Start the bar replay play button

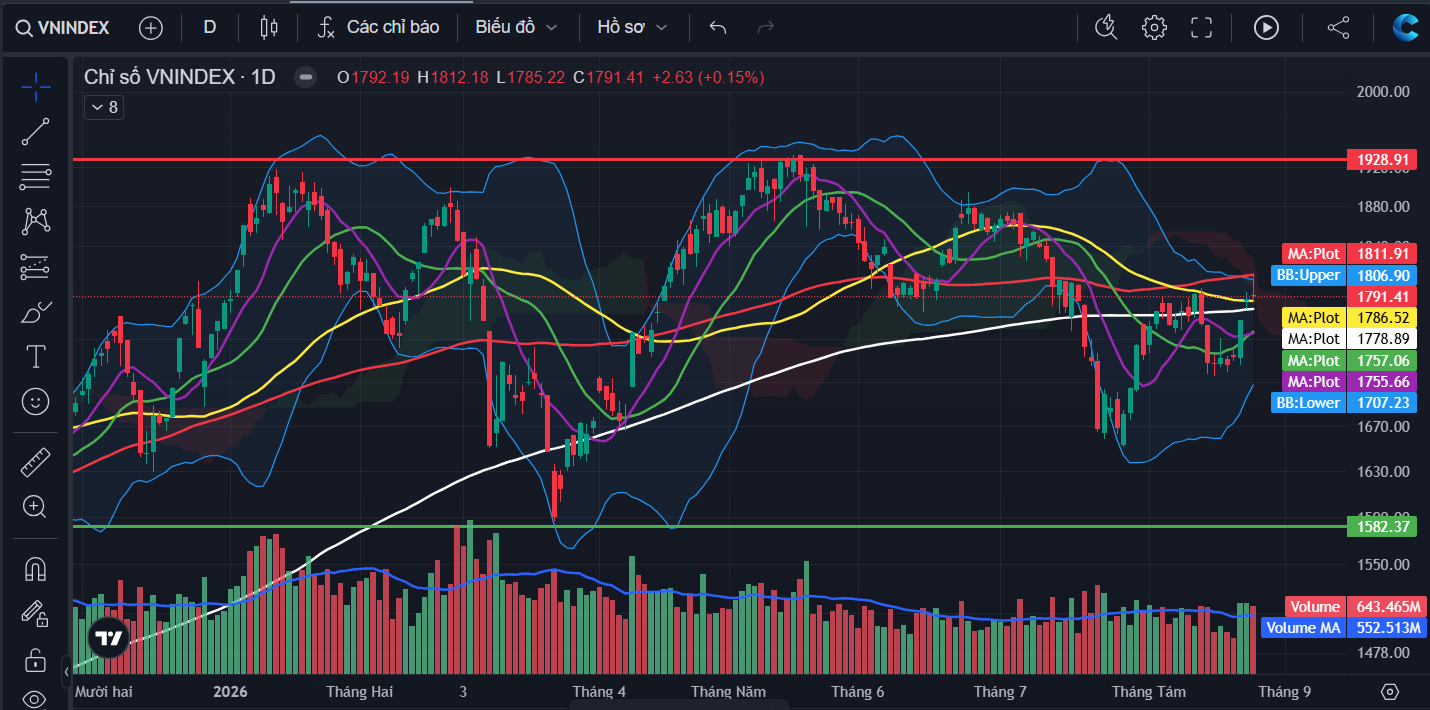click(1266, 27)
